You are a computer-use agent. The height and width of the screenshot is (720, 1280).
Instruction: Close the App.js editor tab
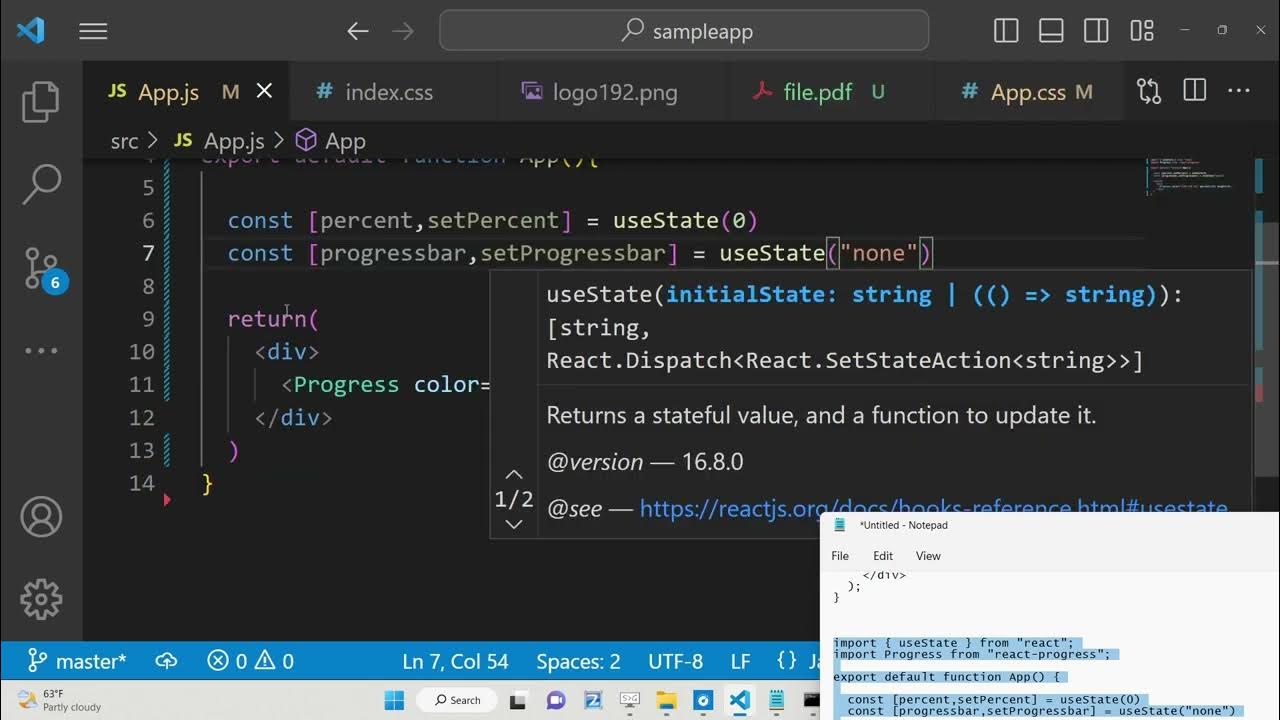[264, 92]
